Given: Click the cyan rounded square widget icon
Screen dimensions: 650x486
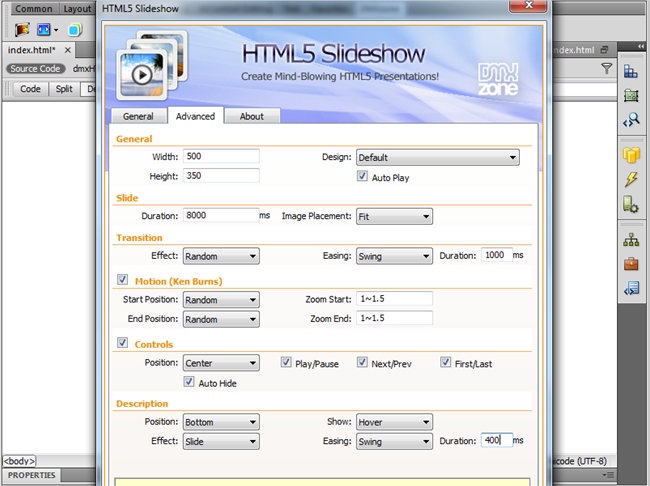Looking at the screenshot, I should pyautogui.click(x=75, y=30).
